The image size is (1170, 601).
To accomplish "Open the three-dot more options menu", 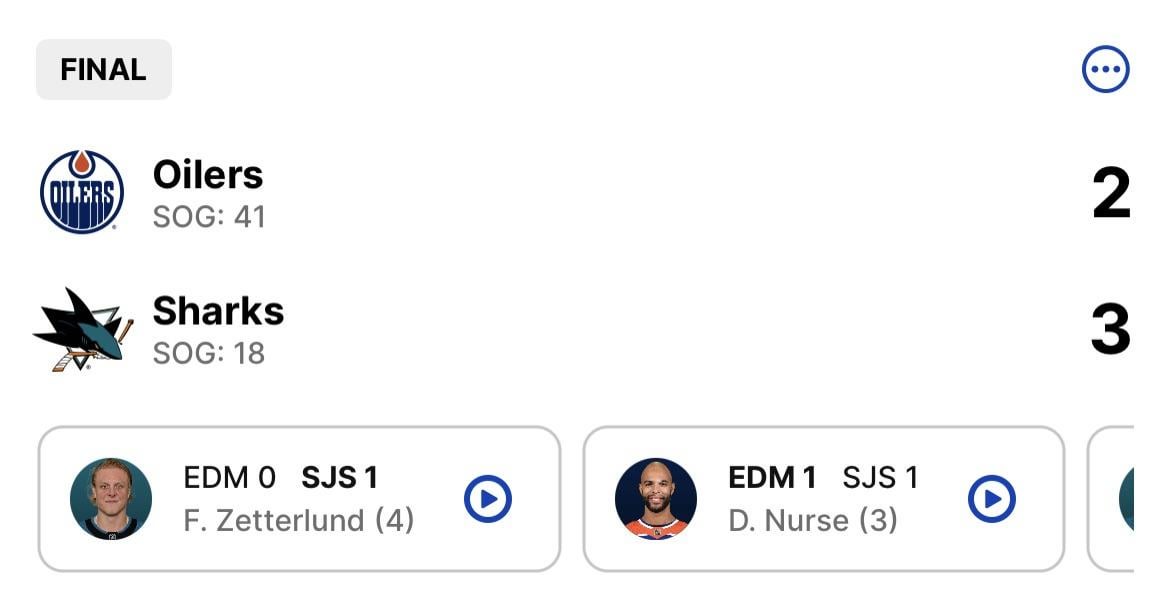I will (x=1105, y=70).
